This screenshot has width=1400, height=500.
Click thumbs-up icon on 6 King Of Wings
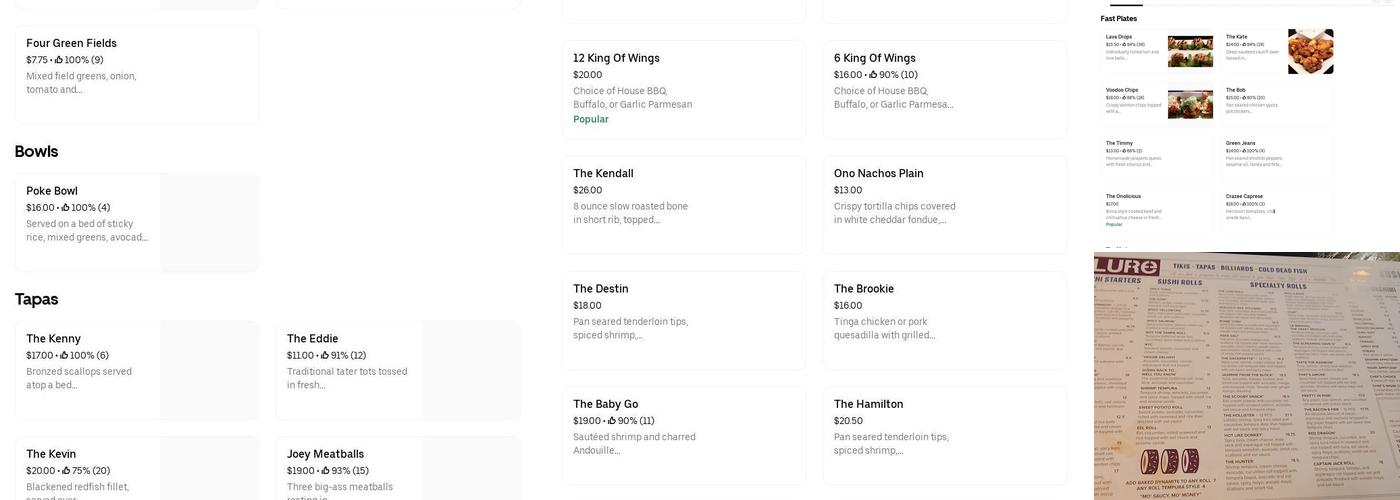(873, 75)
